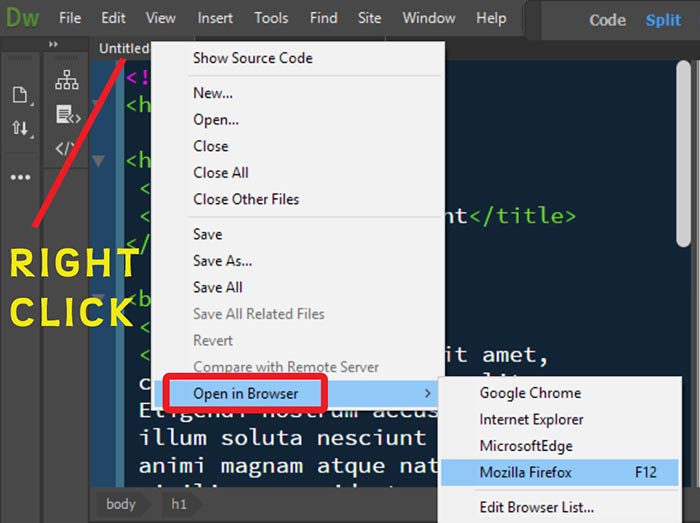Open the Edit menu
Screen dimensions: 700x523
(113, 18)
